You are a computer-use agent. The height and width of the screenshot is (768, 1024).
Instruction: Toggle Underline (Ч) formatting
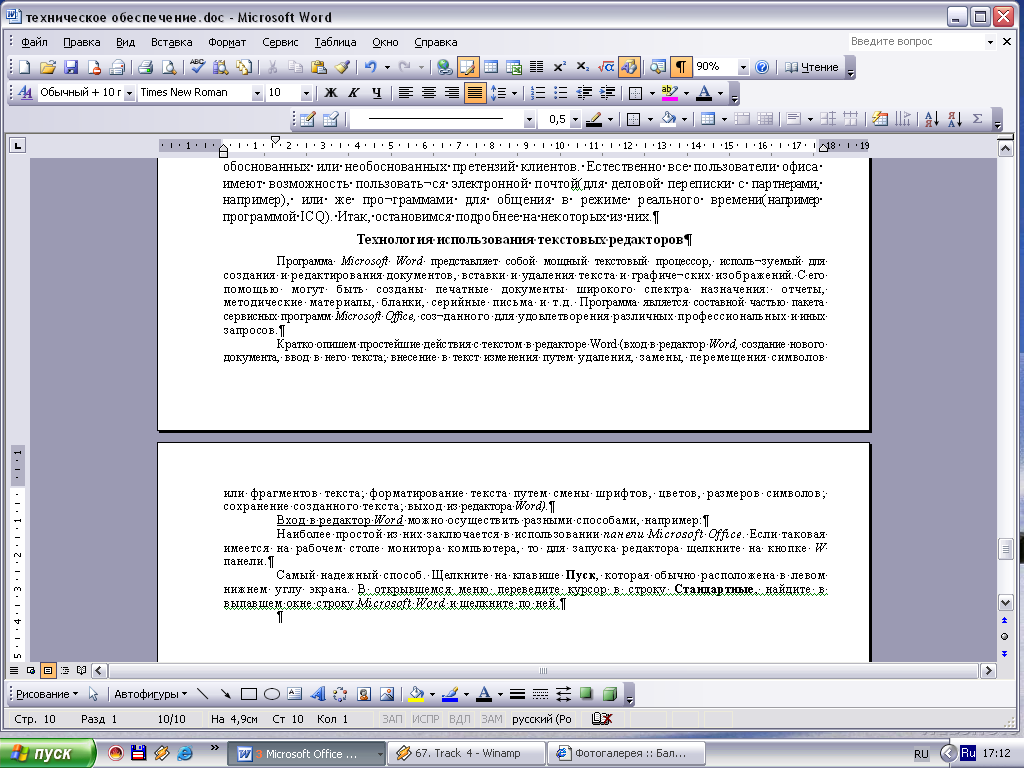coord(377,93)
